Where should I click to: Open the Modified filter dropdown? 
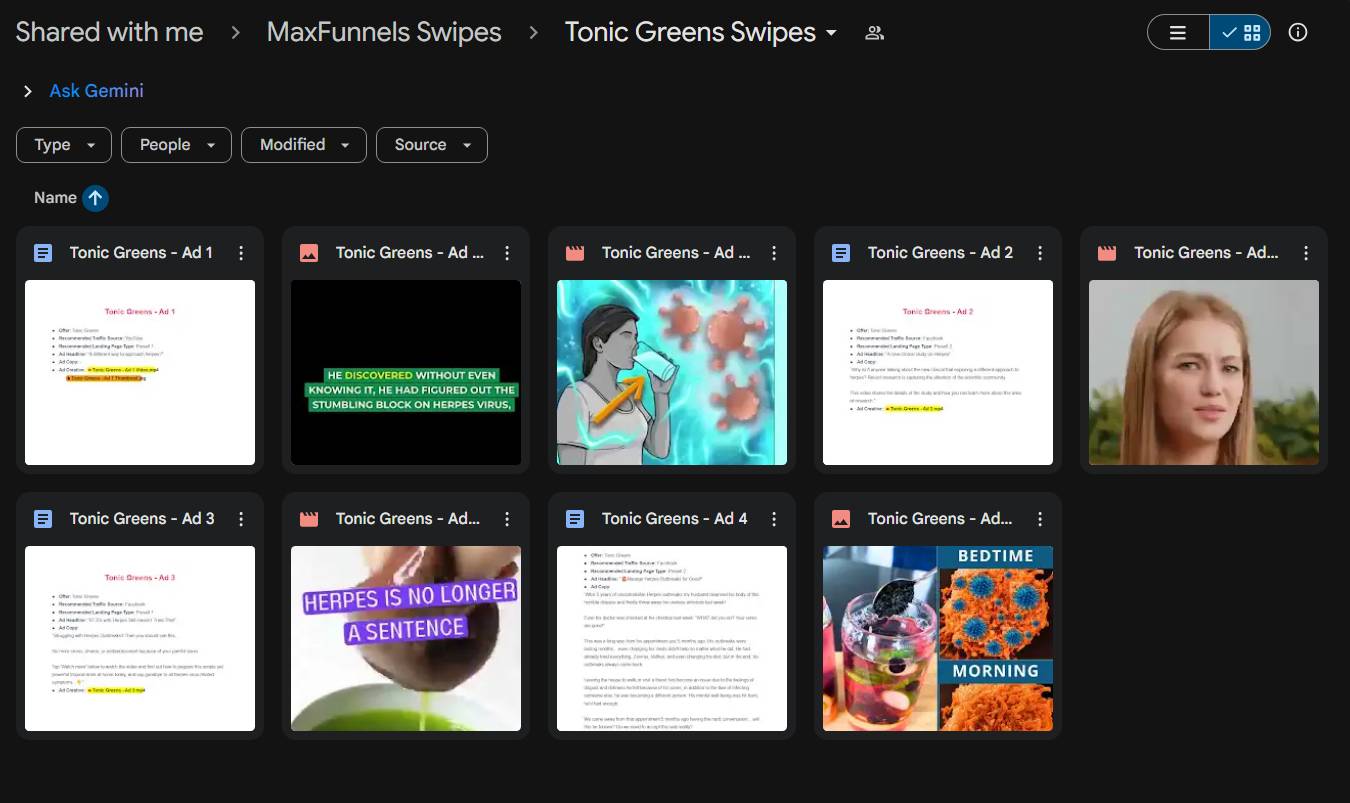point(303,145)
